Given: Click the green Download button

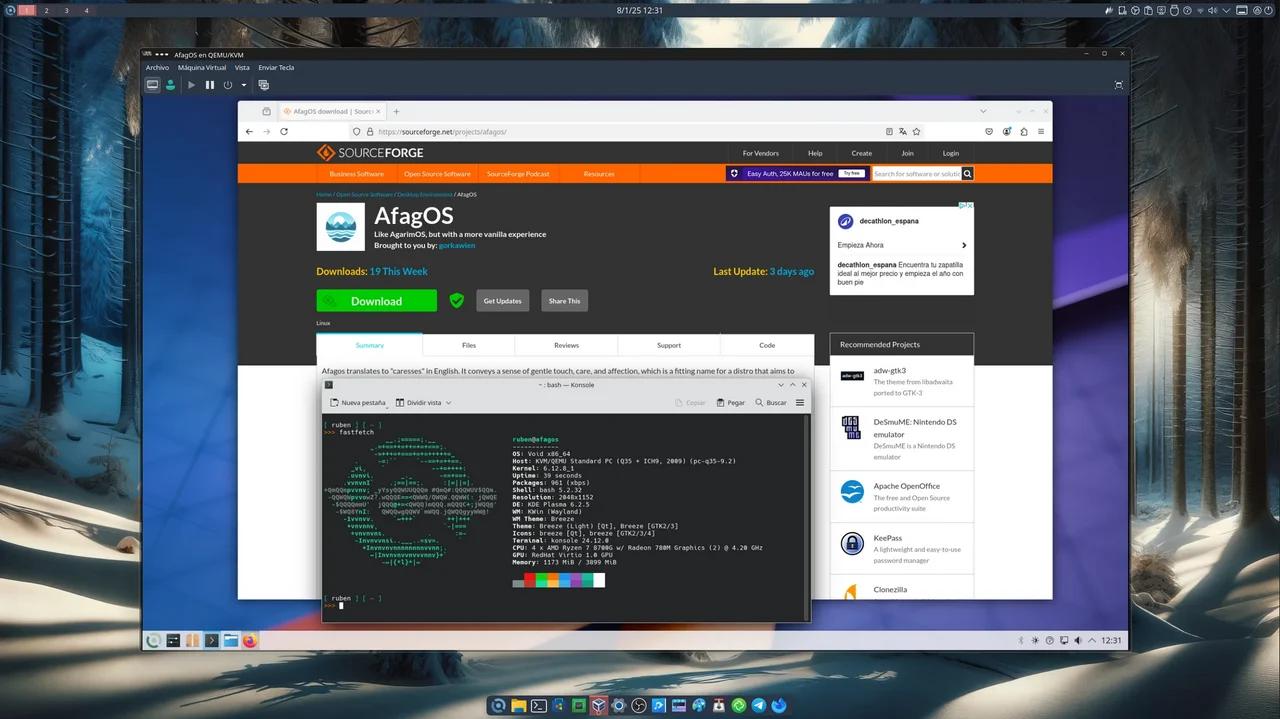Looking at the screenshot, I should coord(377,301).
